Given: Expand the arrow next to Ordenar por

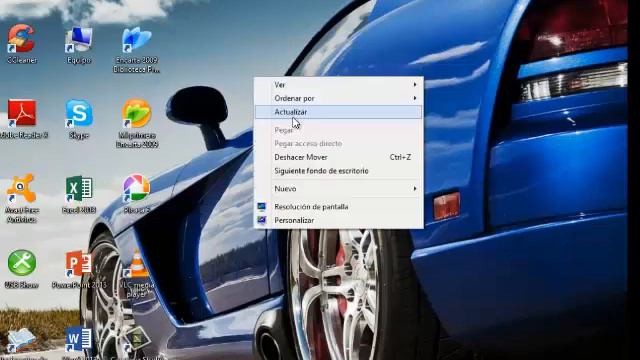Looking at the screenshot, I should (415, 98).
